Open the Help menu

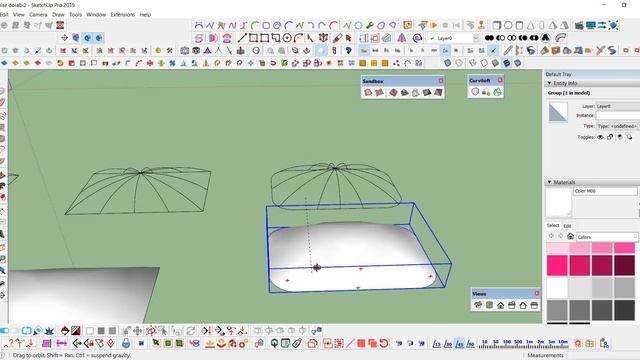click(145, 14)
